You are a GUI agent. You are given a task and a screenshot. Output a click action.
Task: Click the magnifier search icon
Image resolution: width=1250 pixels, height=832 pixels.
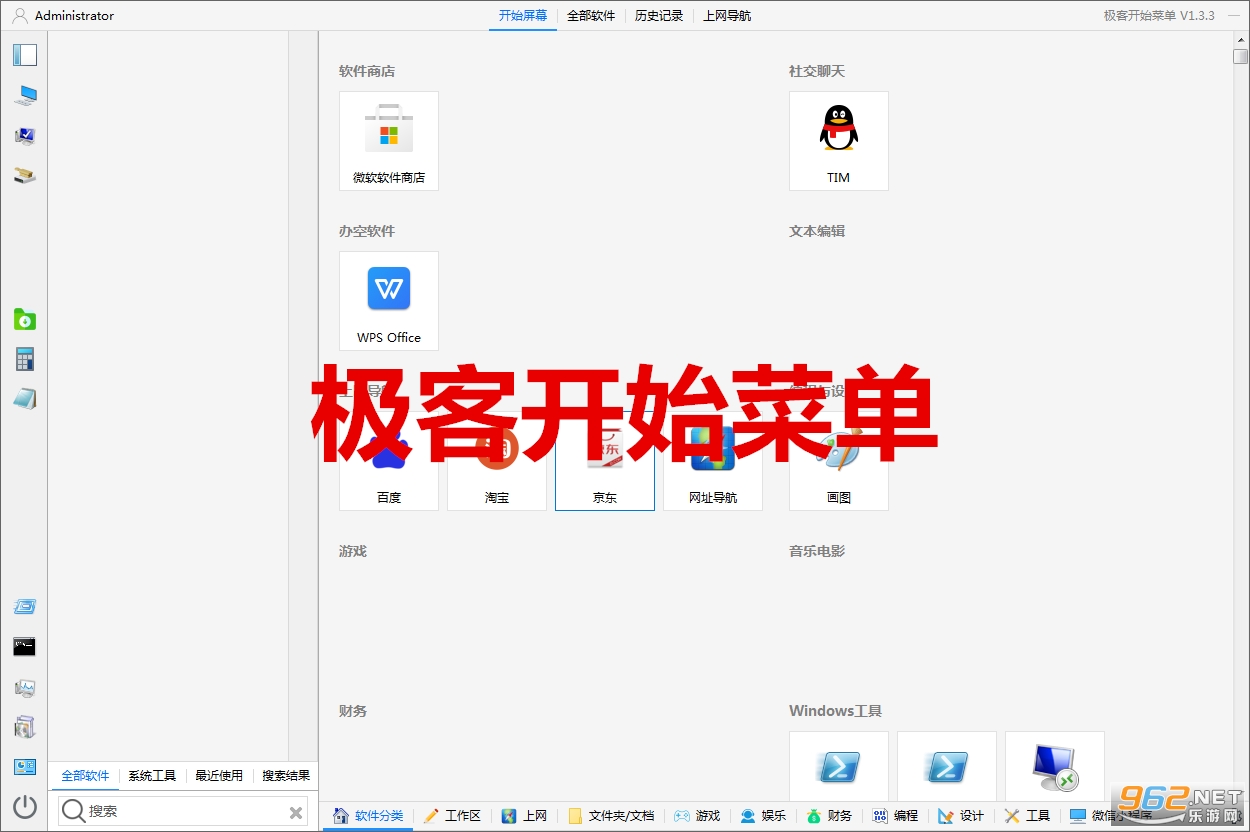click(74, 811)
